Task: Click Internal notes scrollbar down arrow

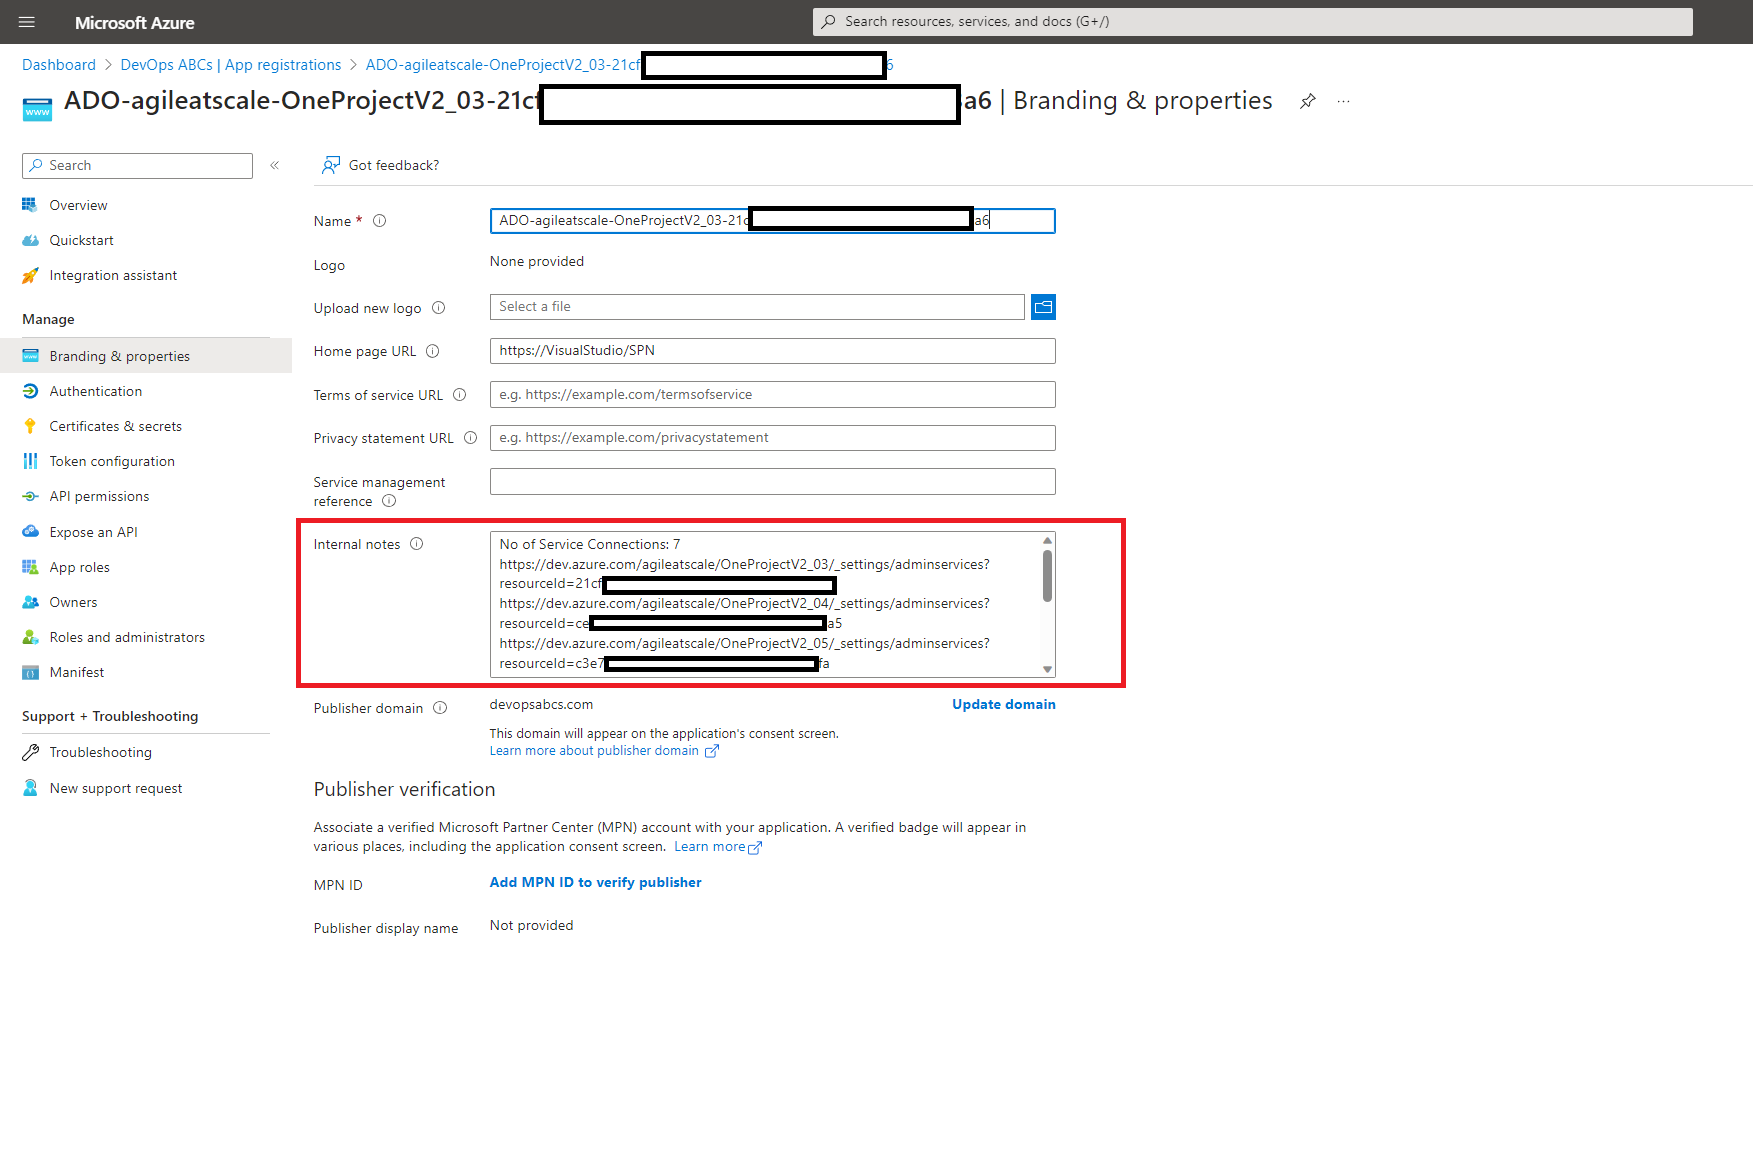Action: tap(1048, 669)
